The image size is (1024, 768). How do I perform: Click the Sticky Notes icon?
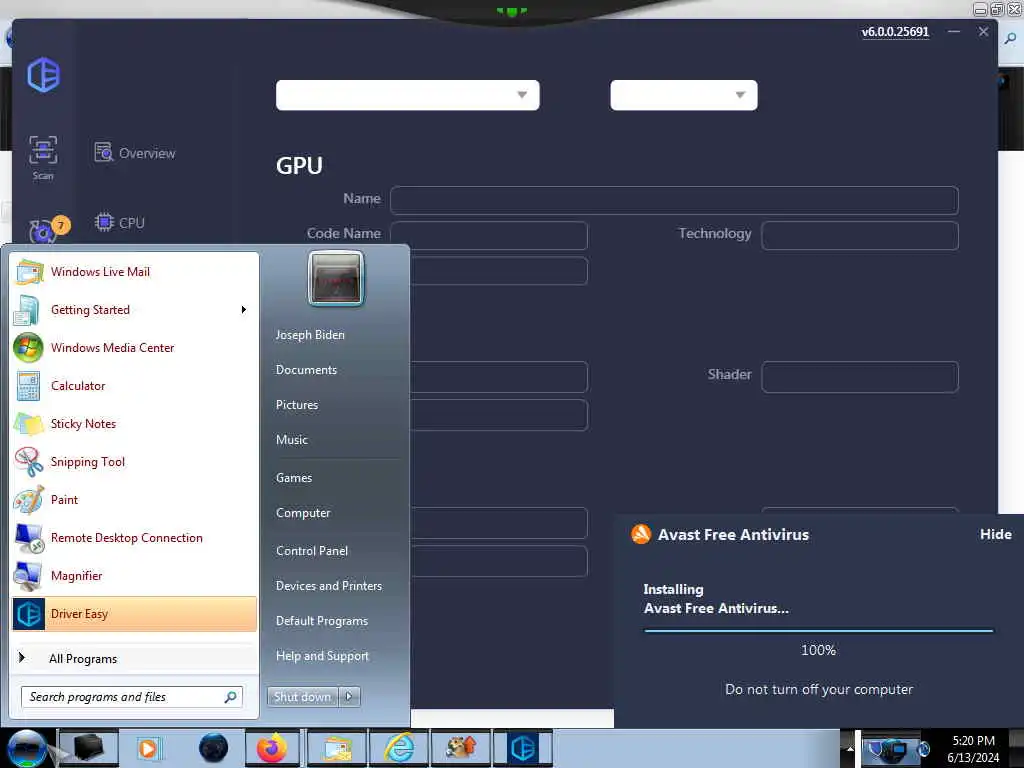click(29, 423)
